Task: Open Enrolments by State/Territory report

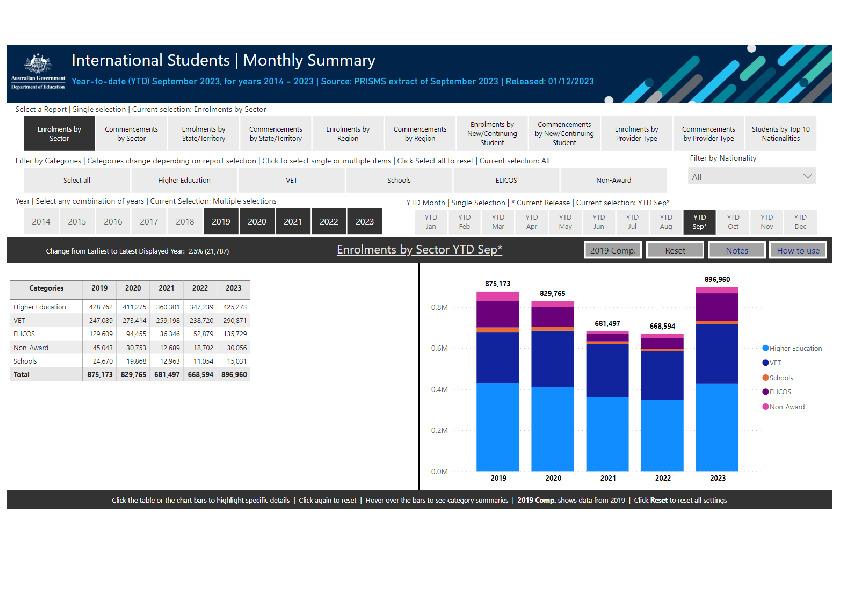Action: tap(204, 133)
